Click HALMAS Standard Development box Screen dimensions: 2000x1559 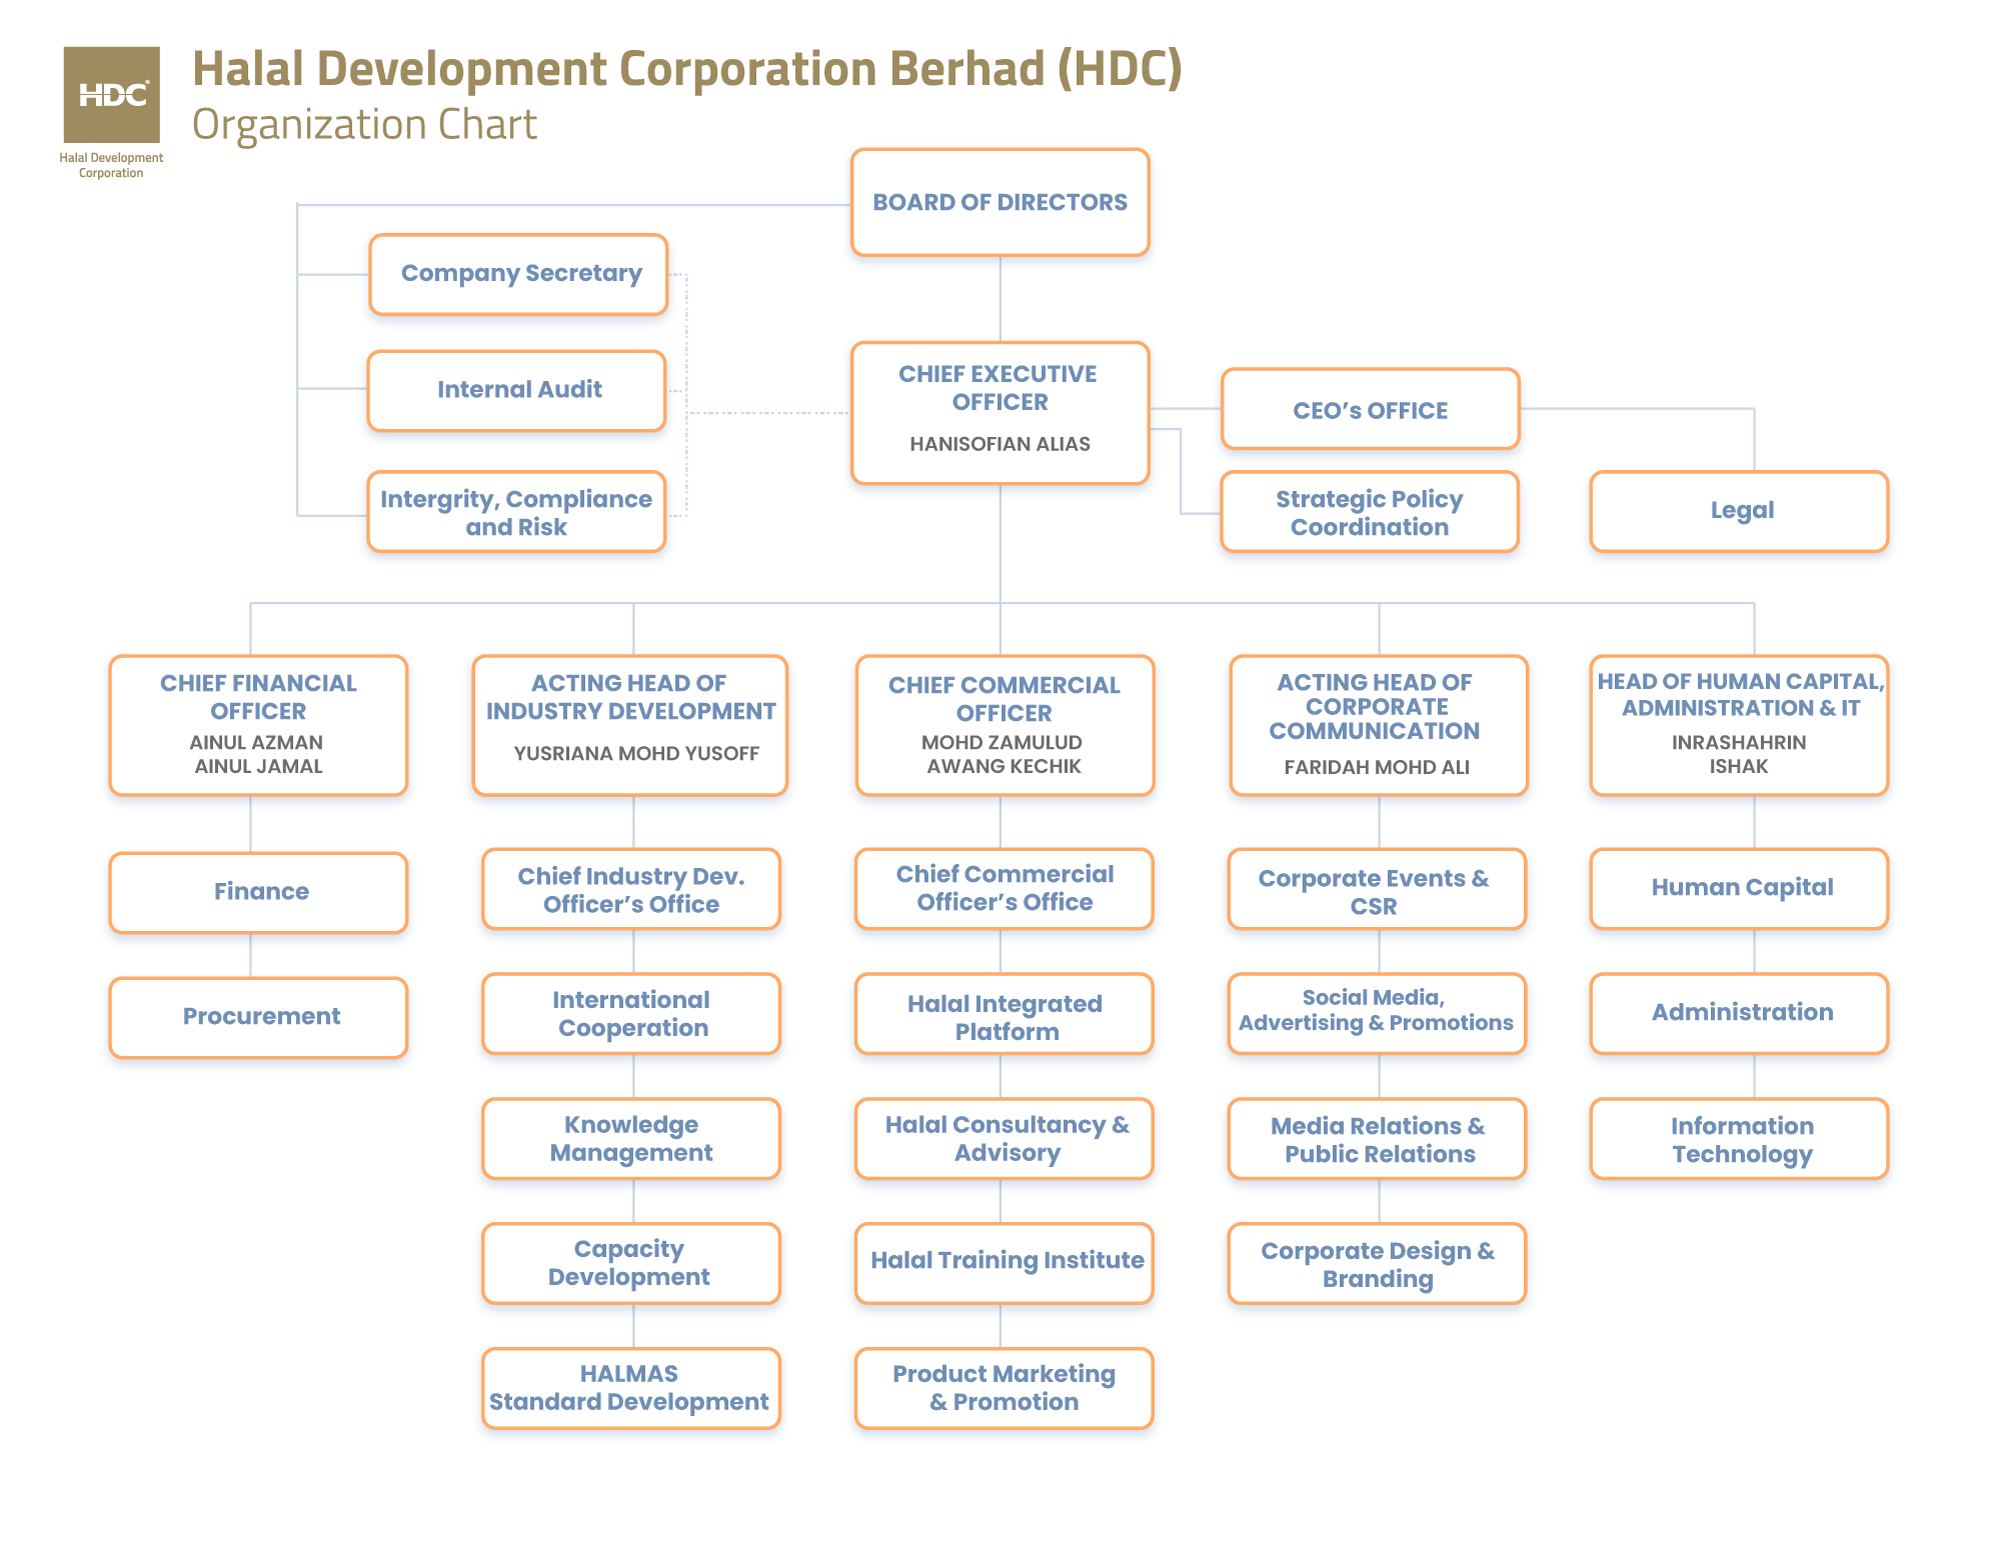pyautogui.click(x=631, y=1389)
